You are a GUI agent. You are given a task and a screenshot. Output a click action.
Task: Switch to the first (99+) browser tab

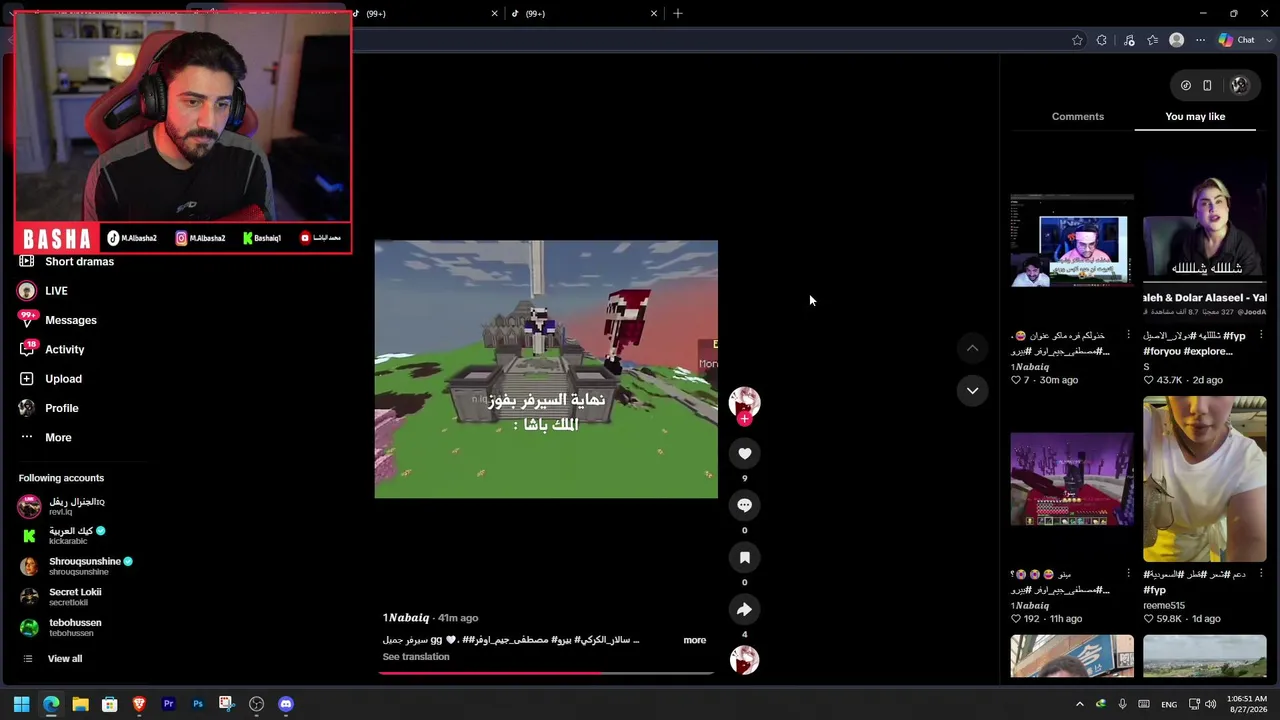424,13
